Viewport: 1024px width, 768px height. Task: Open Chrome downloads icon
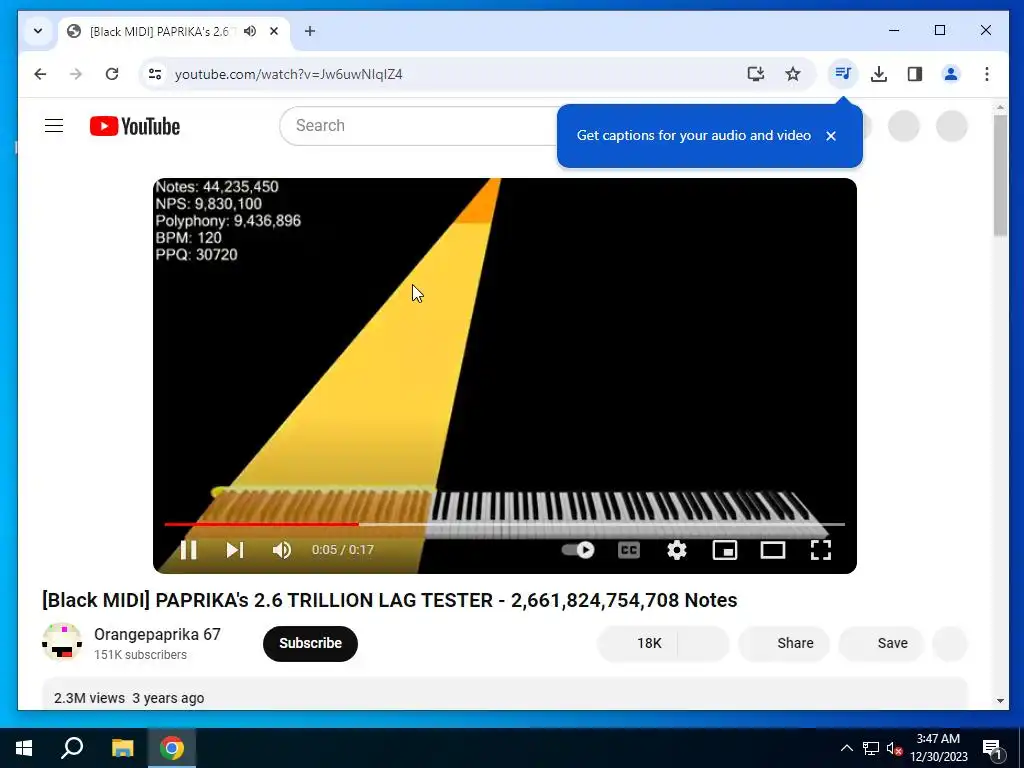coord(879,74)
